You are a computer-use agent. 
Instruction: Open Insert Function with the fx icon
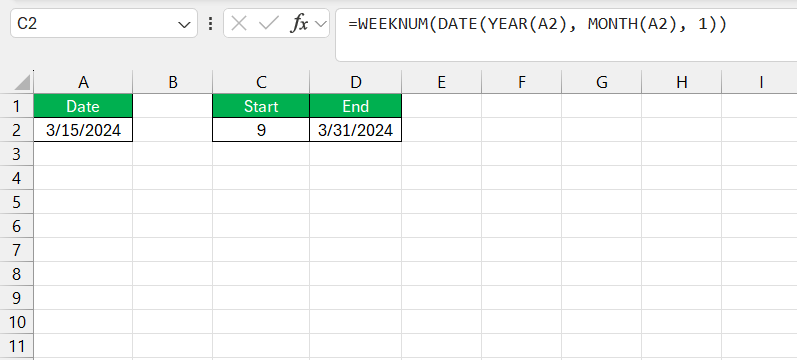[299, 23]
